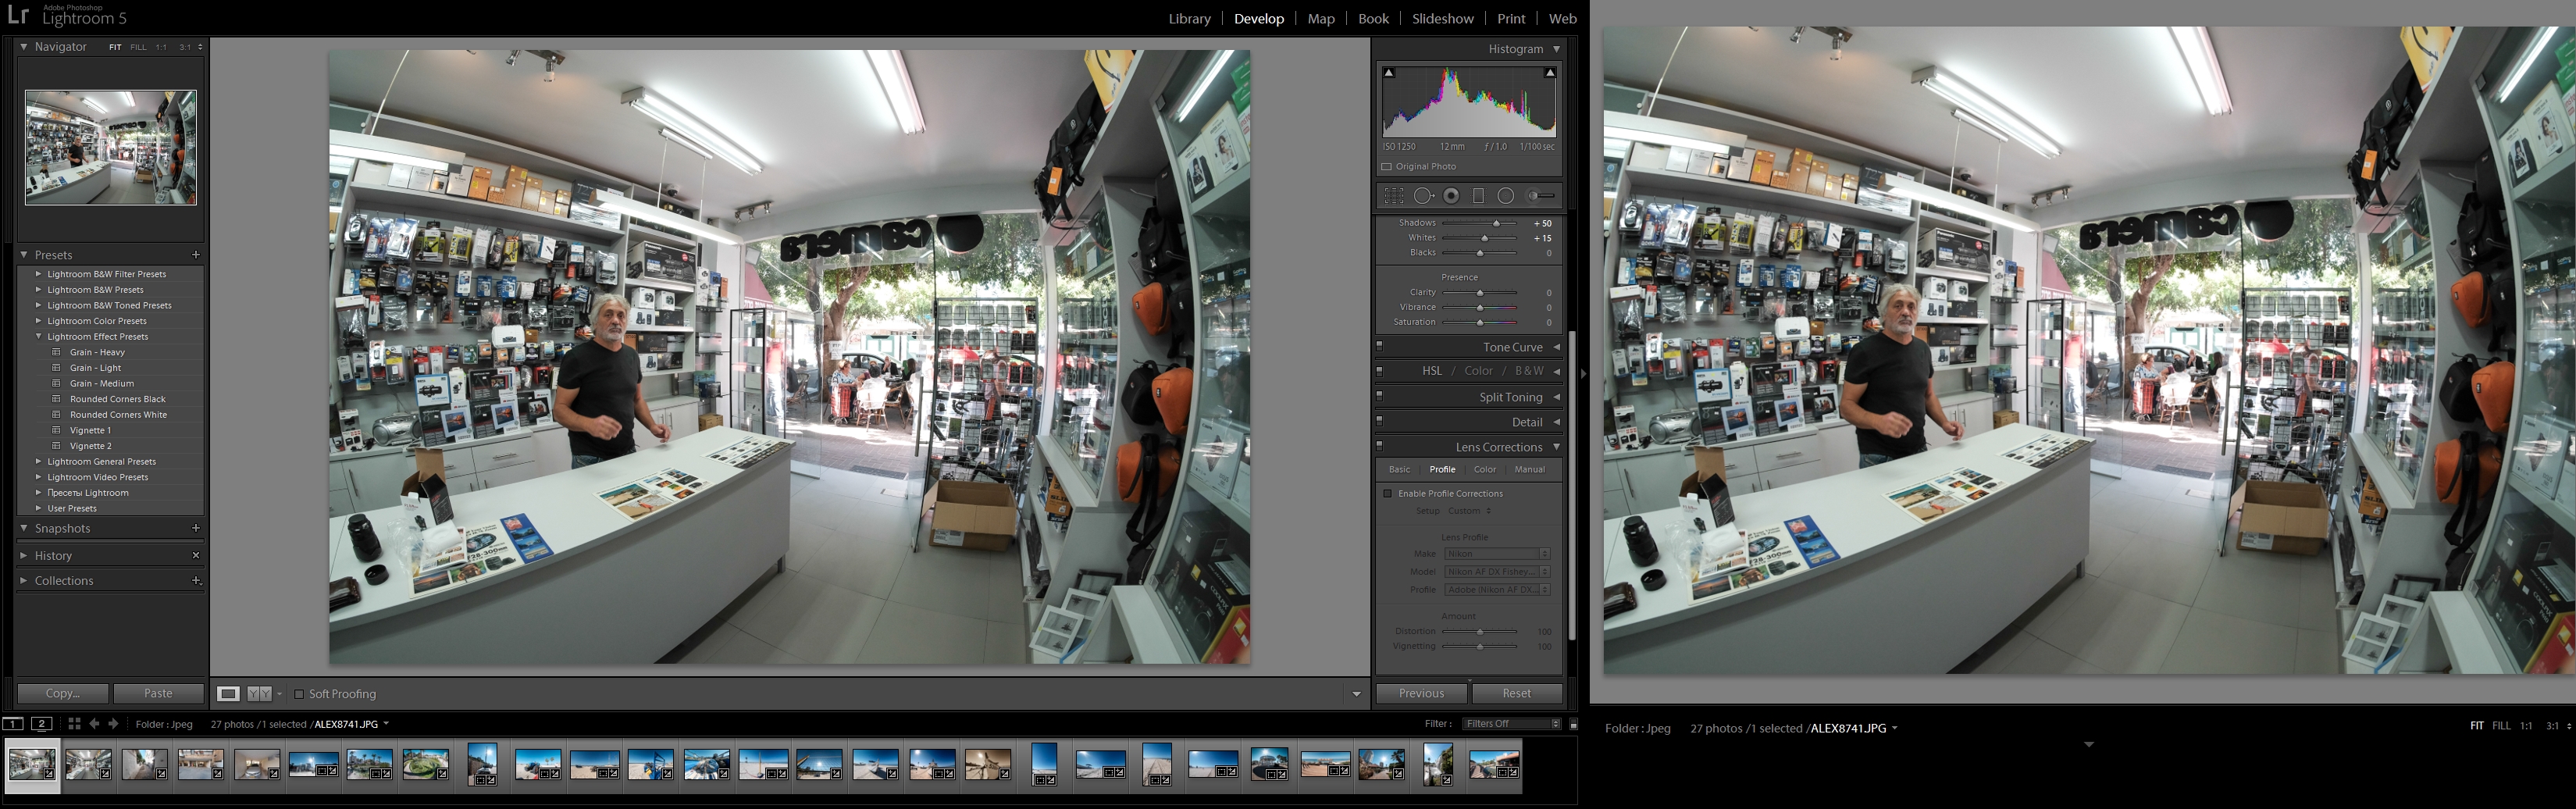Viewport: 2576px width, 809px height.
Task: Open lens Model dropdown
Action: tap(1497, 572)
